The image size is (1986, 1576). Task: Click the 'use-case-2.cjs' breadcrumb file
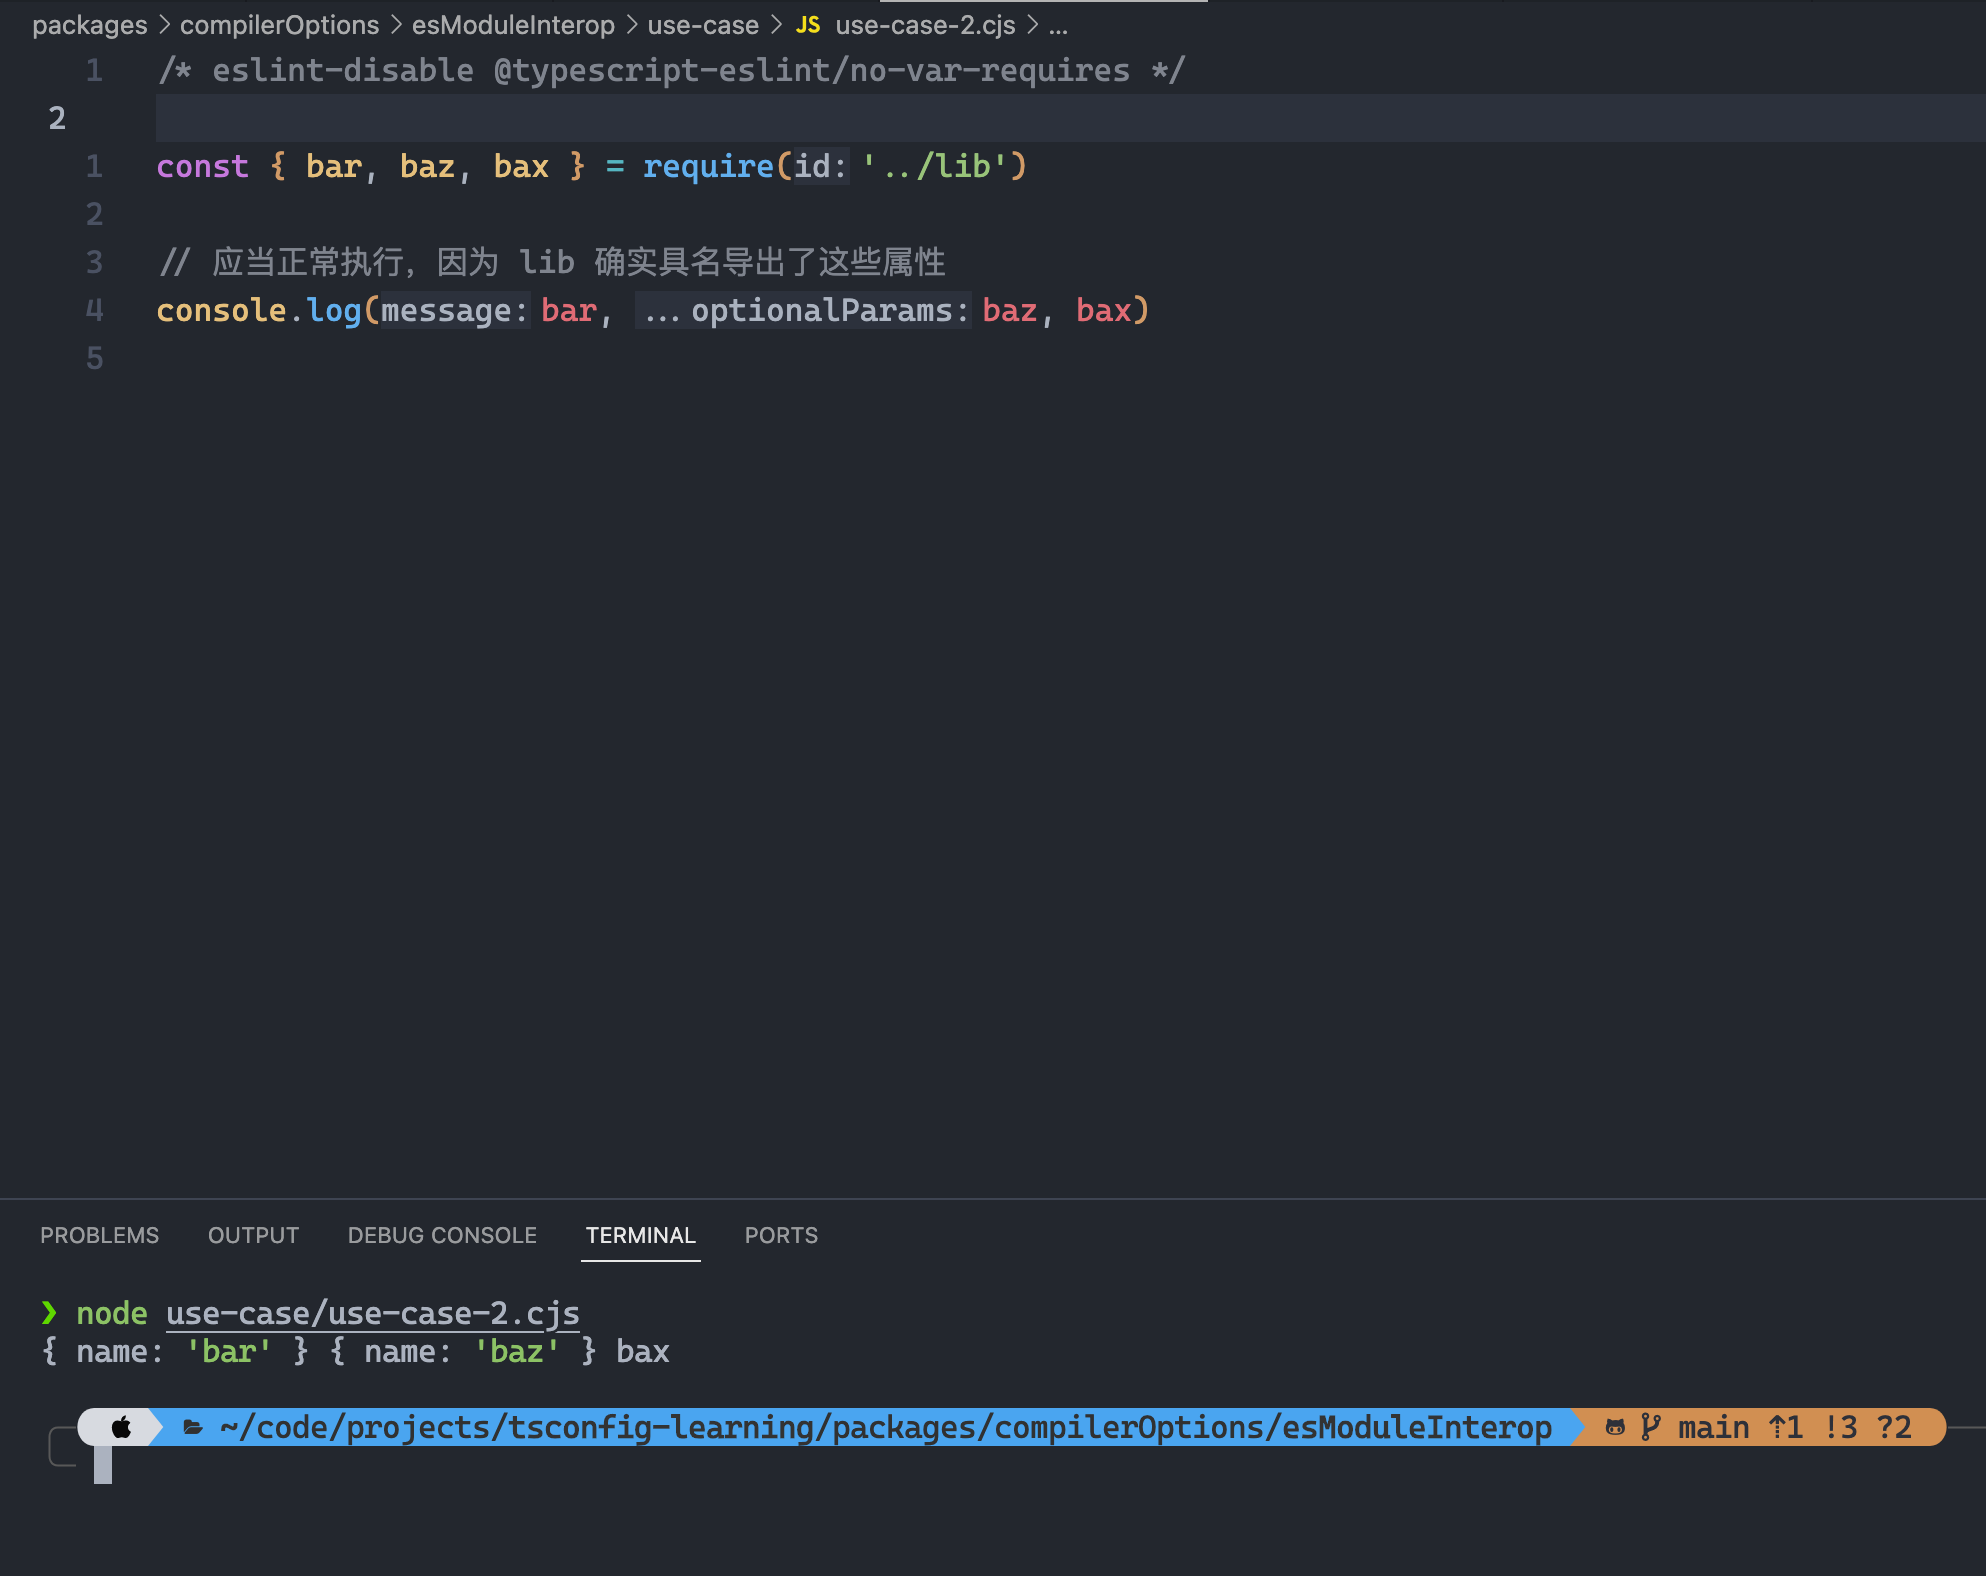925,25
